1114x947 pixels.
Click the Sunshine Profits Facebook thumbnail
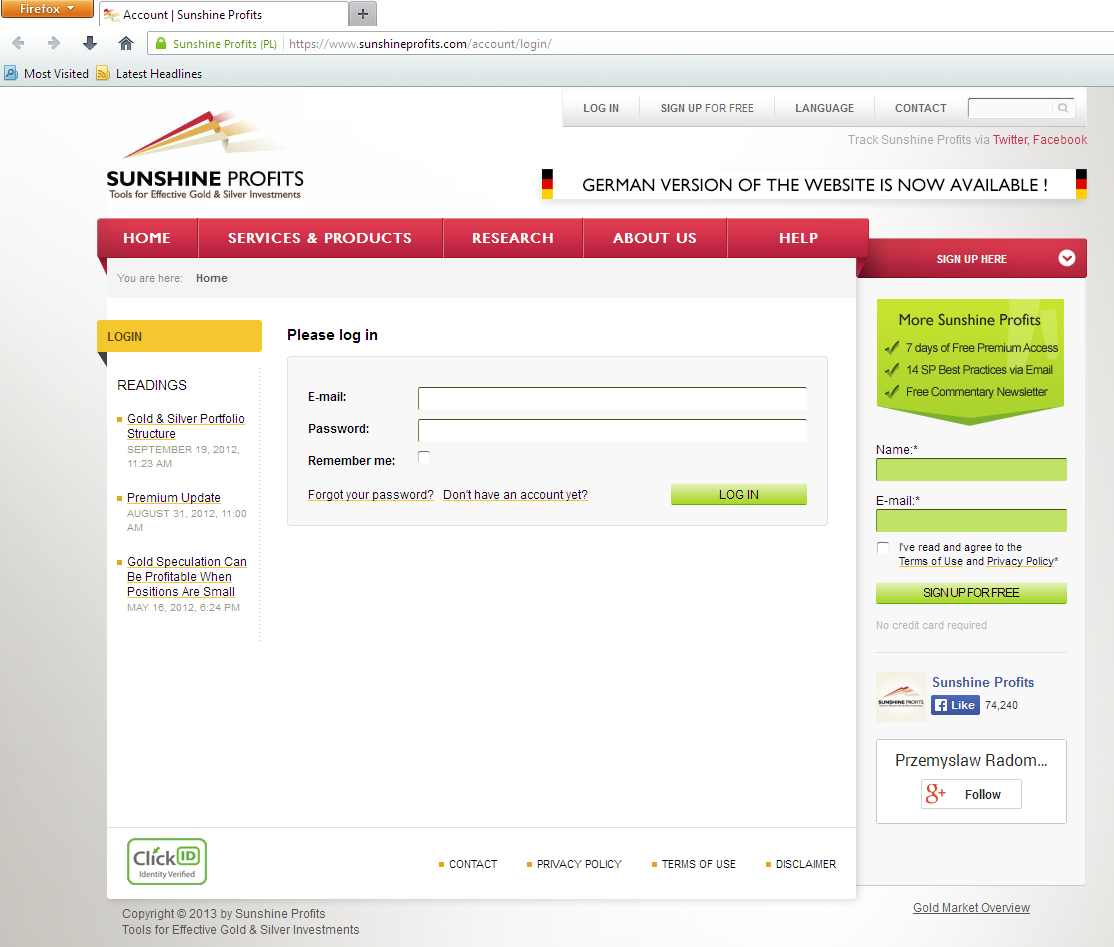pos(901,696)
